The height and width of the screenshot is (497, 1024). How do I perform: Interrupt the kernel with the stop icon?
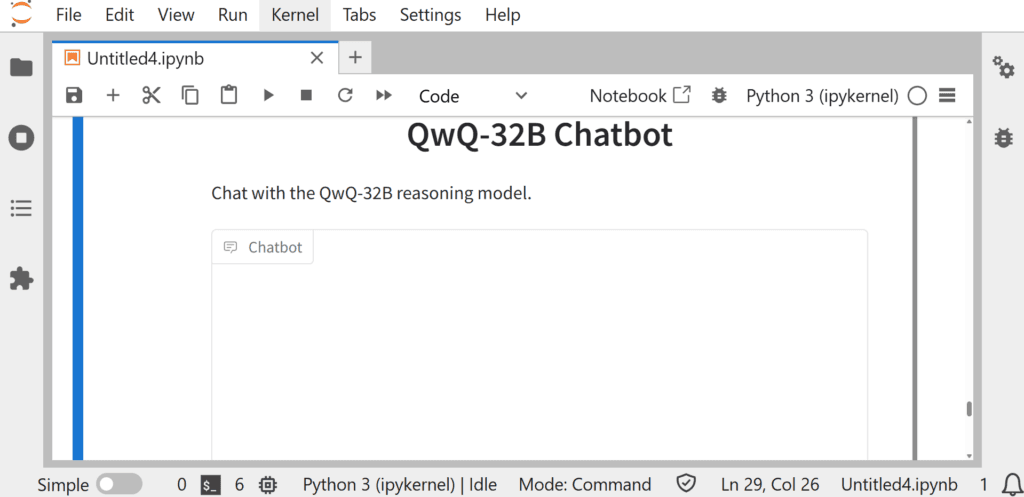307,96
